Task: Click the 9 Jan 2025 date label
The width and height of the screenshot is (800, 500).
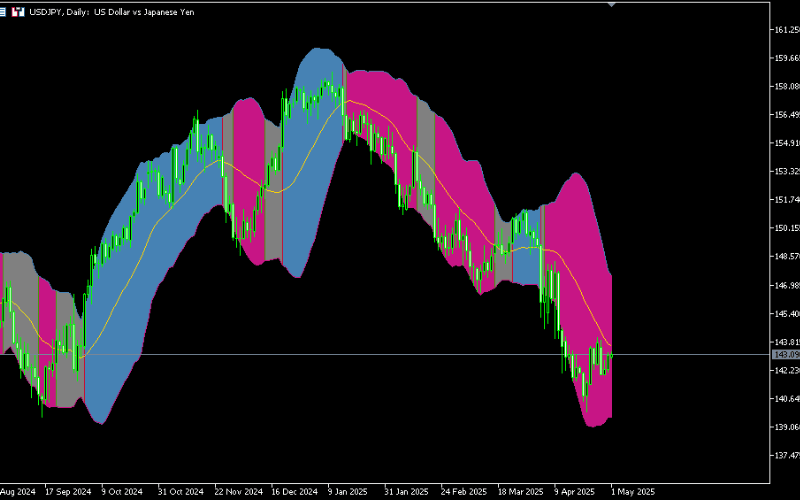Action: pos(351,492)
